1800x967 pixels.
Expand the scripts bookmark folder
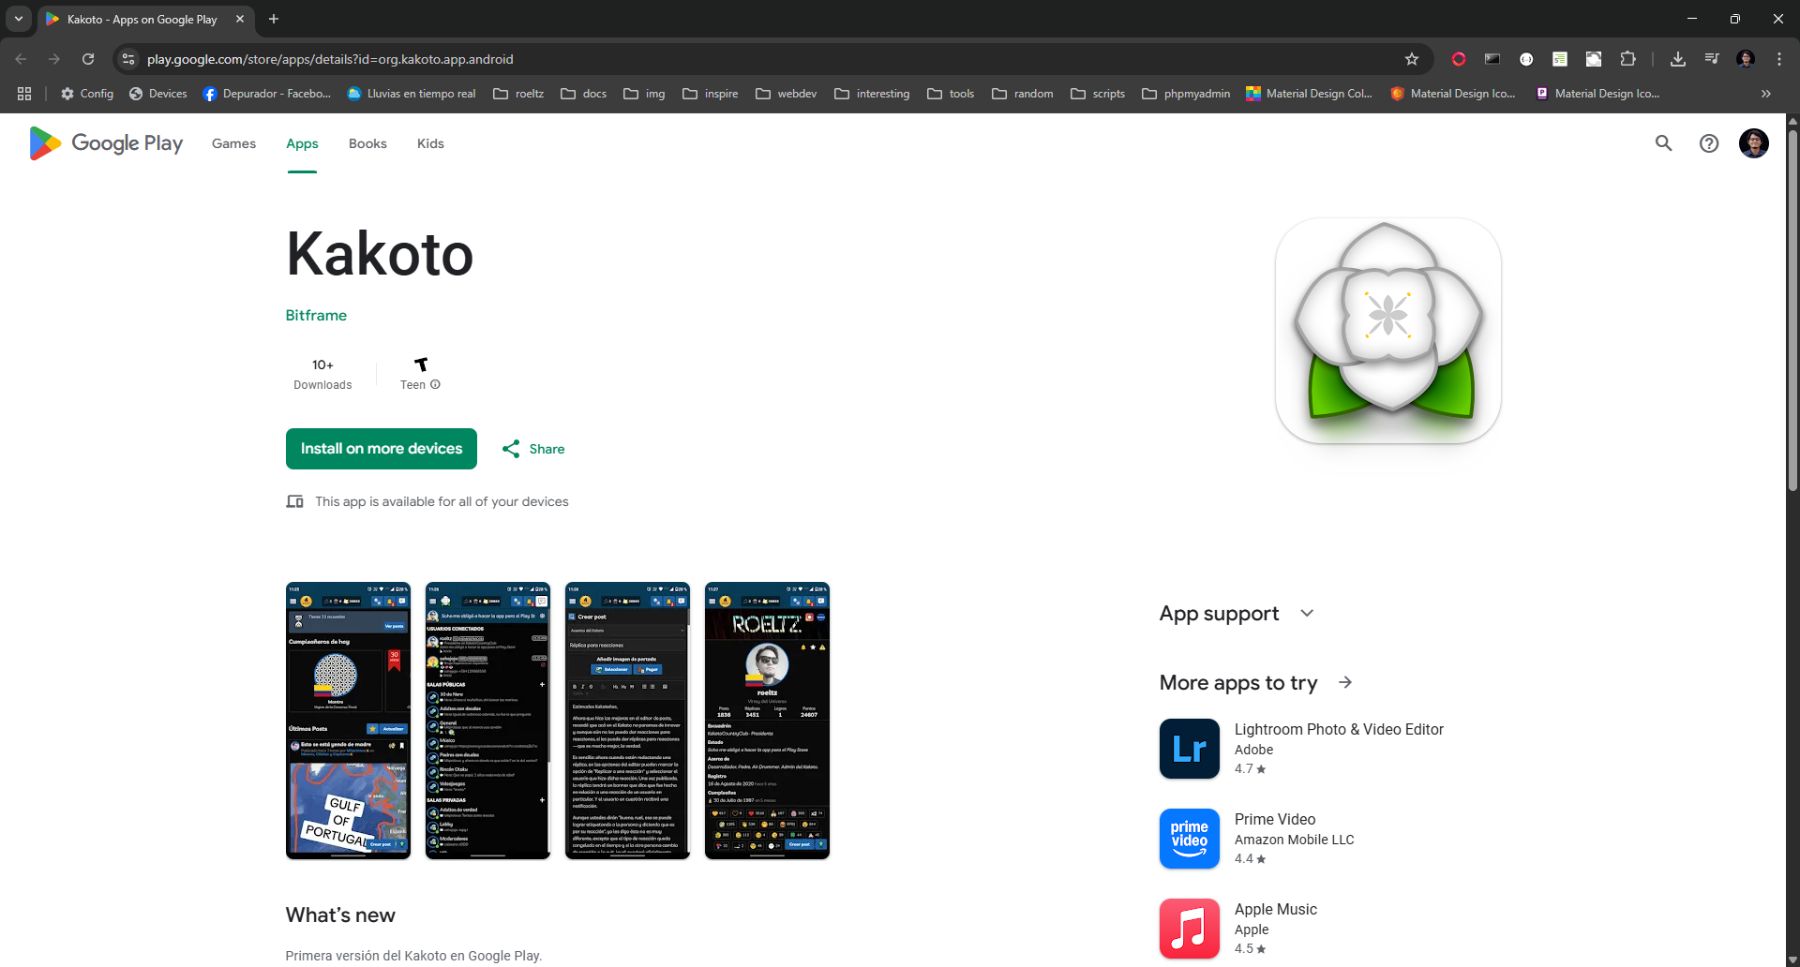(1098, 93)
